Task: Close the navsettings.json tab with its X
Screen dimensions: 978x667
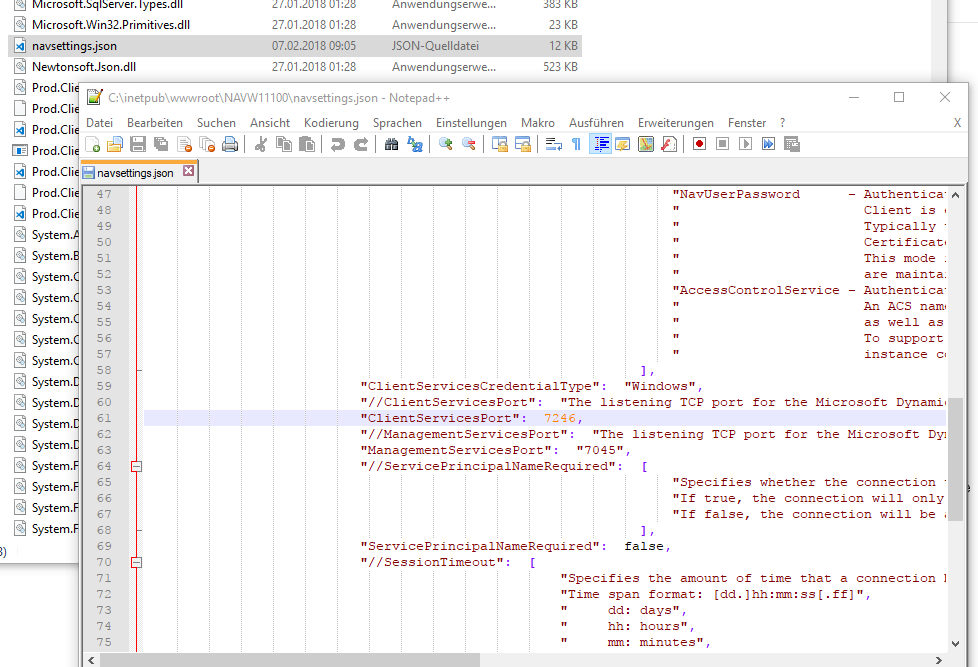Action: (x=187, y=172)
